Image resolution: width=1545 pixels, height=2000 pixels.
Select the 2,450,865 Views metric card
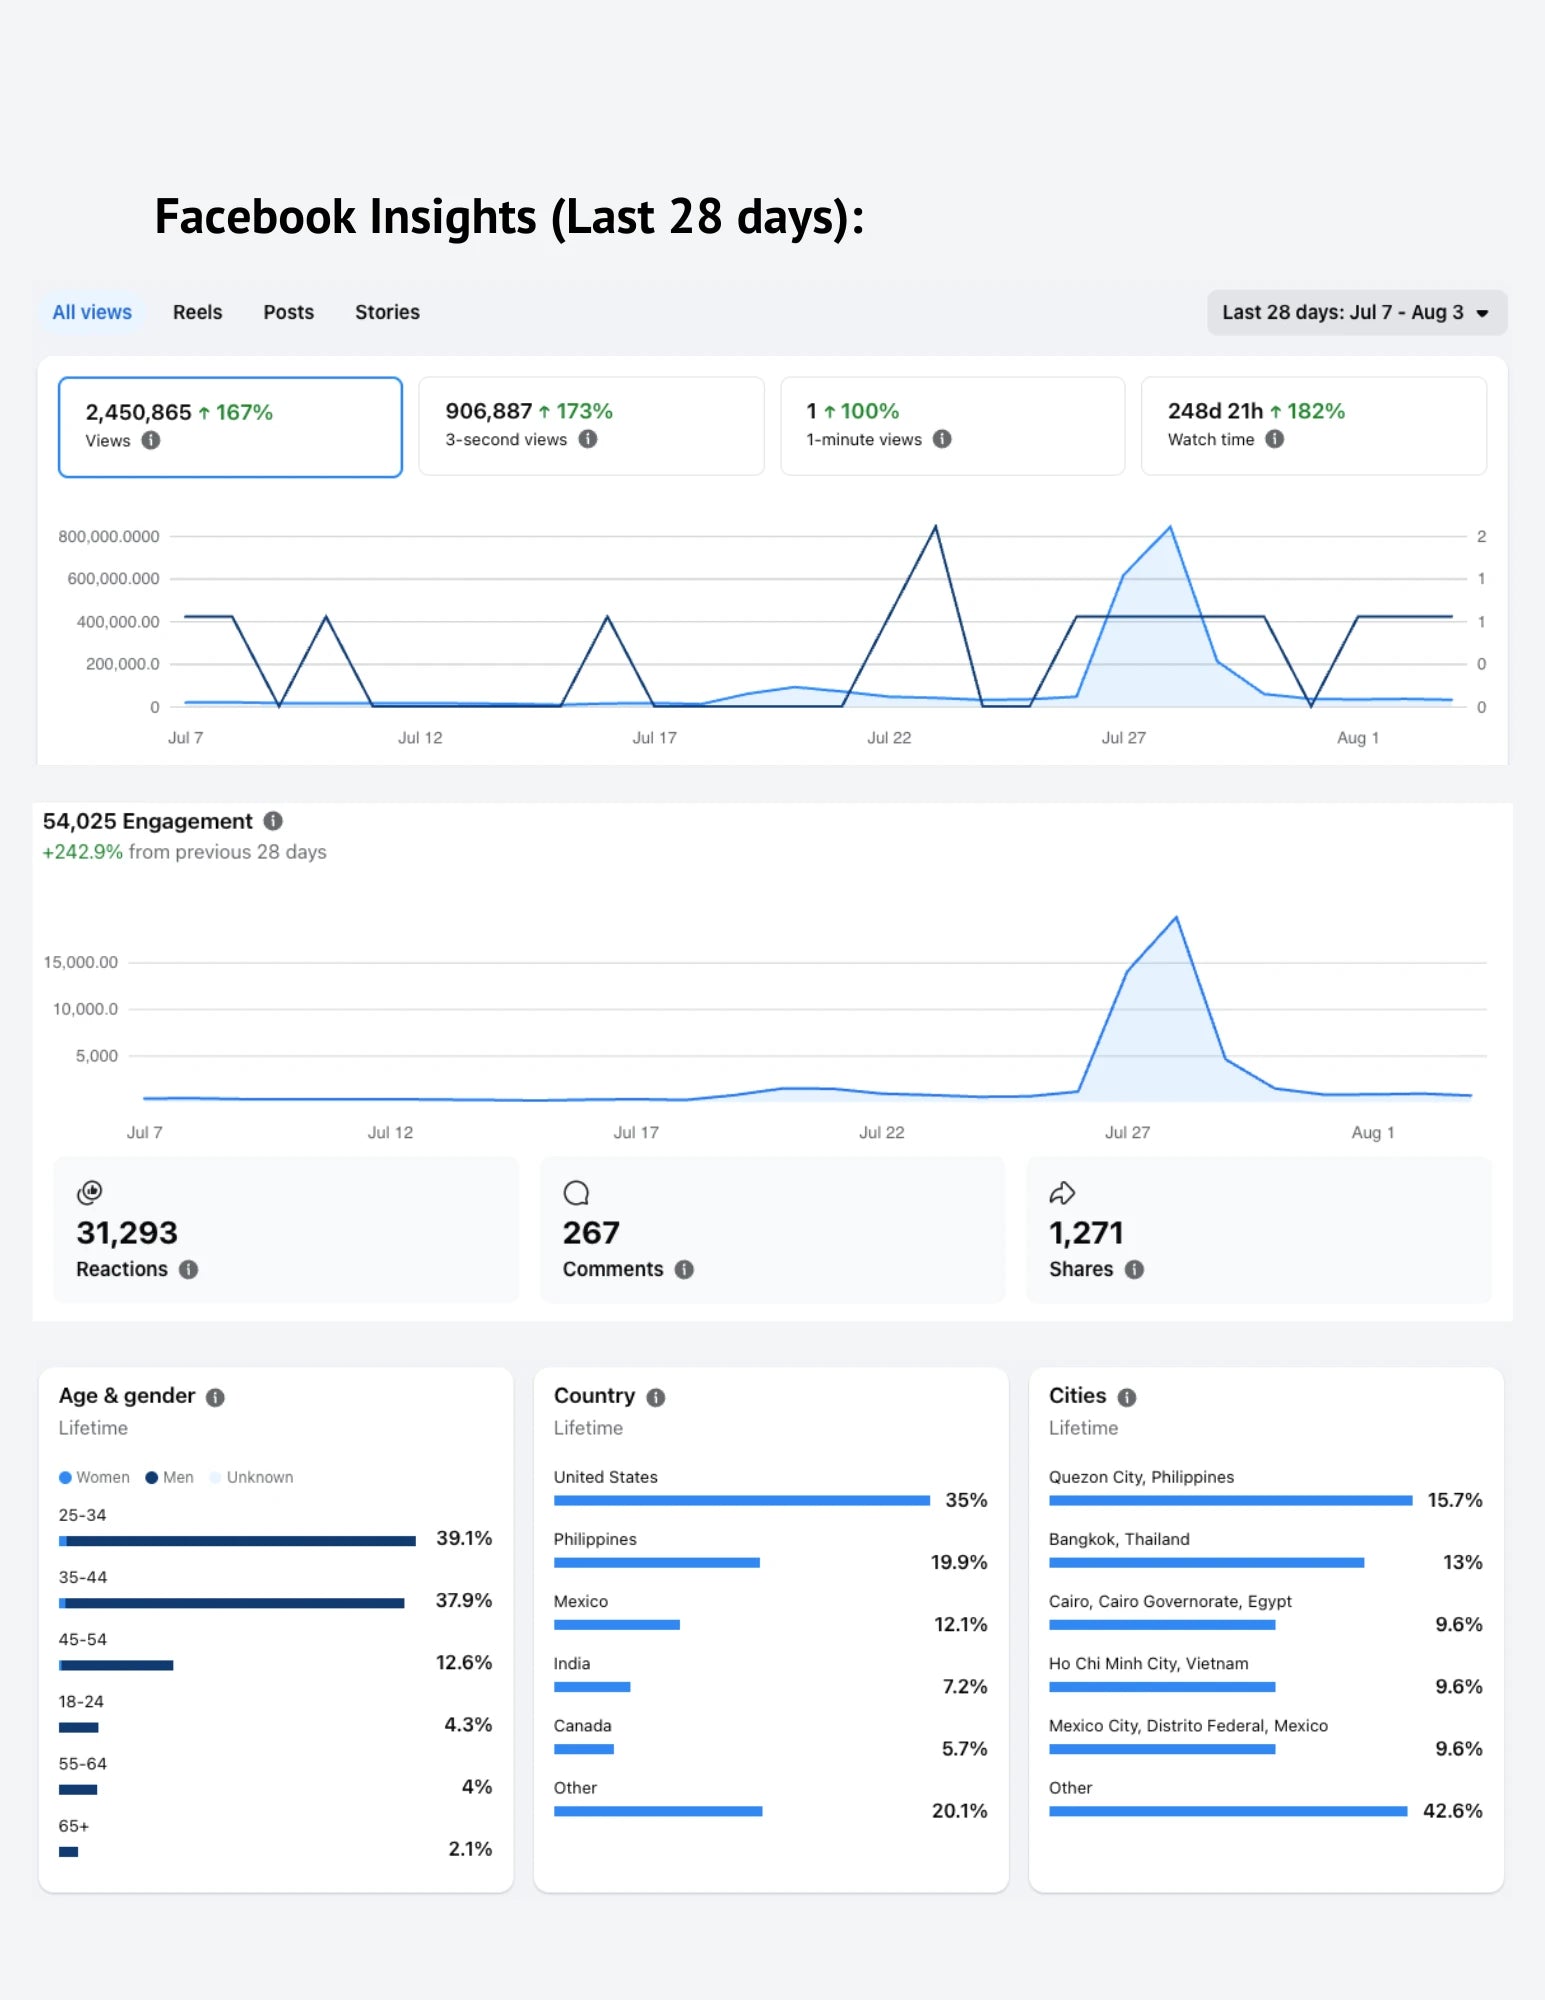[230, 427]
